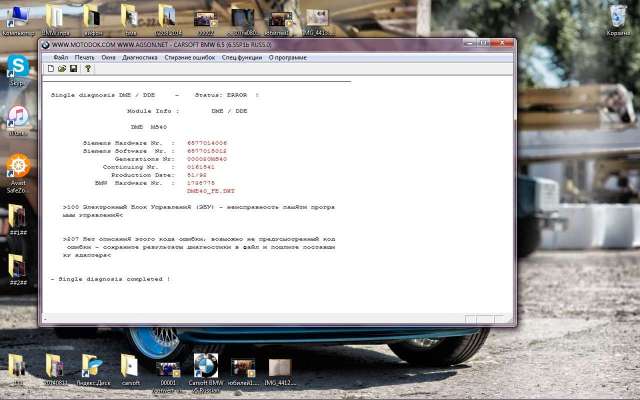The image size is (640, 400).
Task: Select the Корзина recycle bin icon
Action: (618, 20)
